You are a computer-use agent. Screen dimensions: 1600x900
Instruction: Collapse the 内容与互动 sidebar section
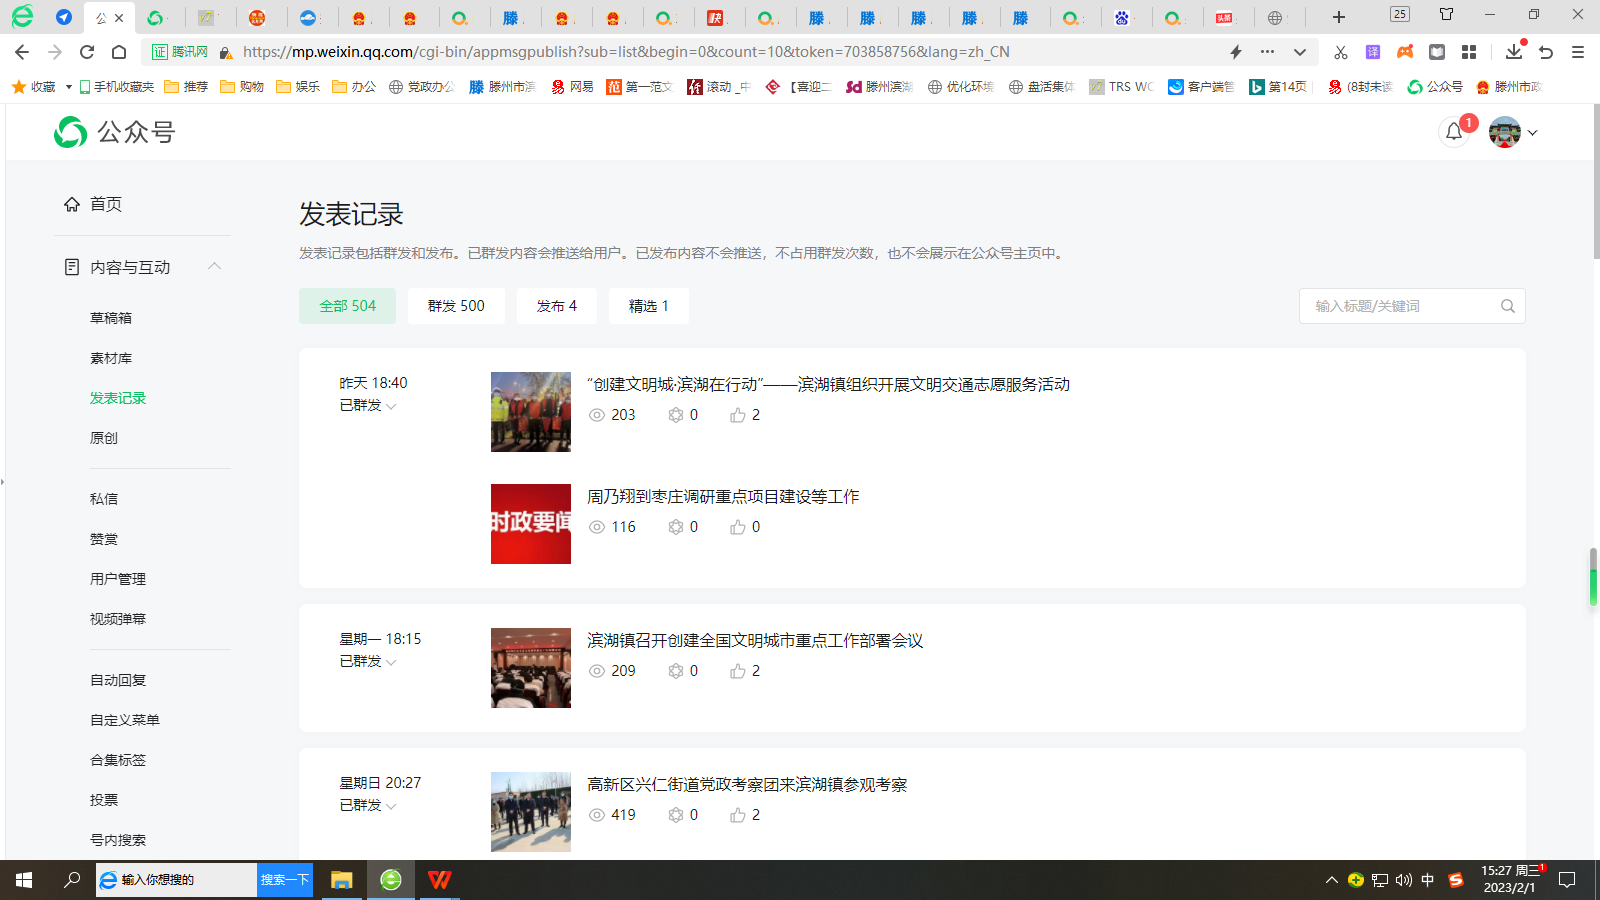click(x=214, y=266)
